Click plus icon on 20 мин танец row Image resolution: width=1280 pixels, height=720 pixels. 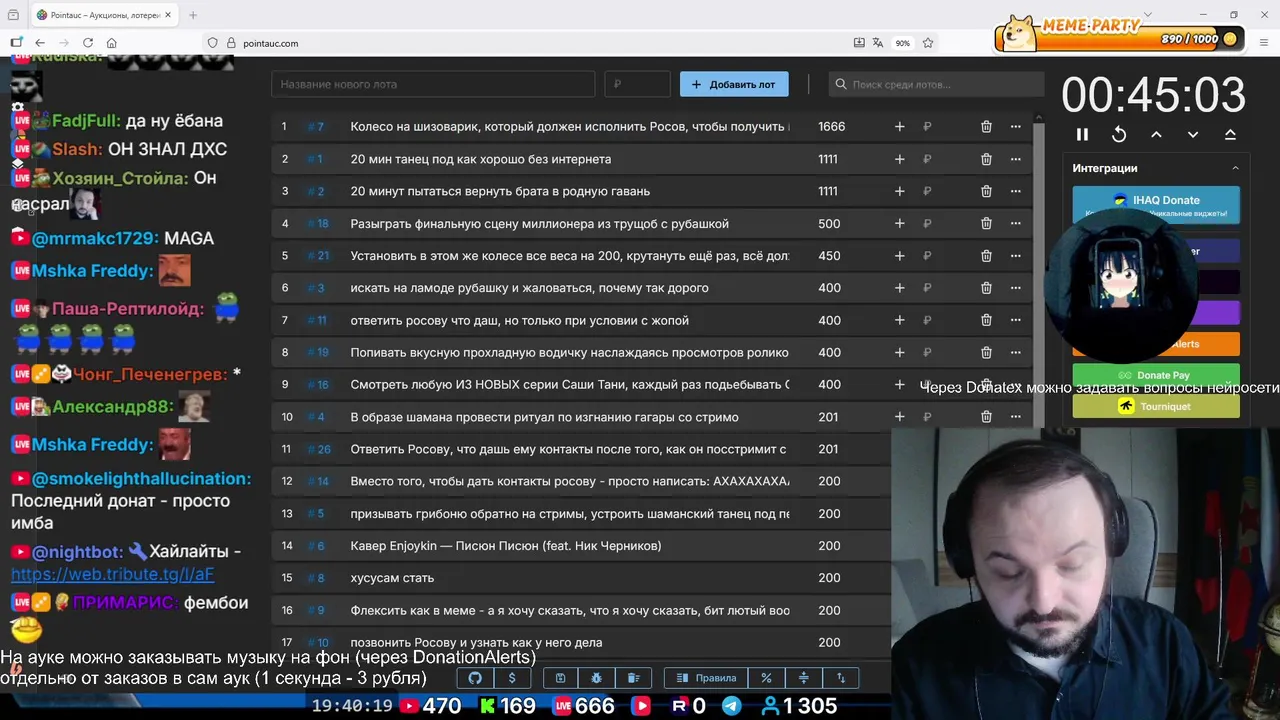899,159
